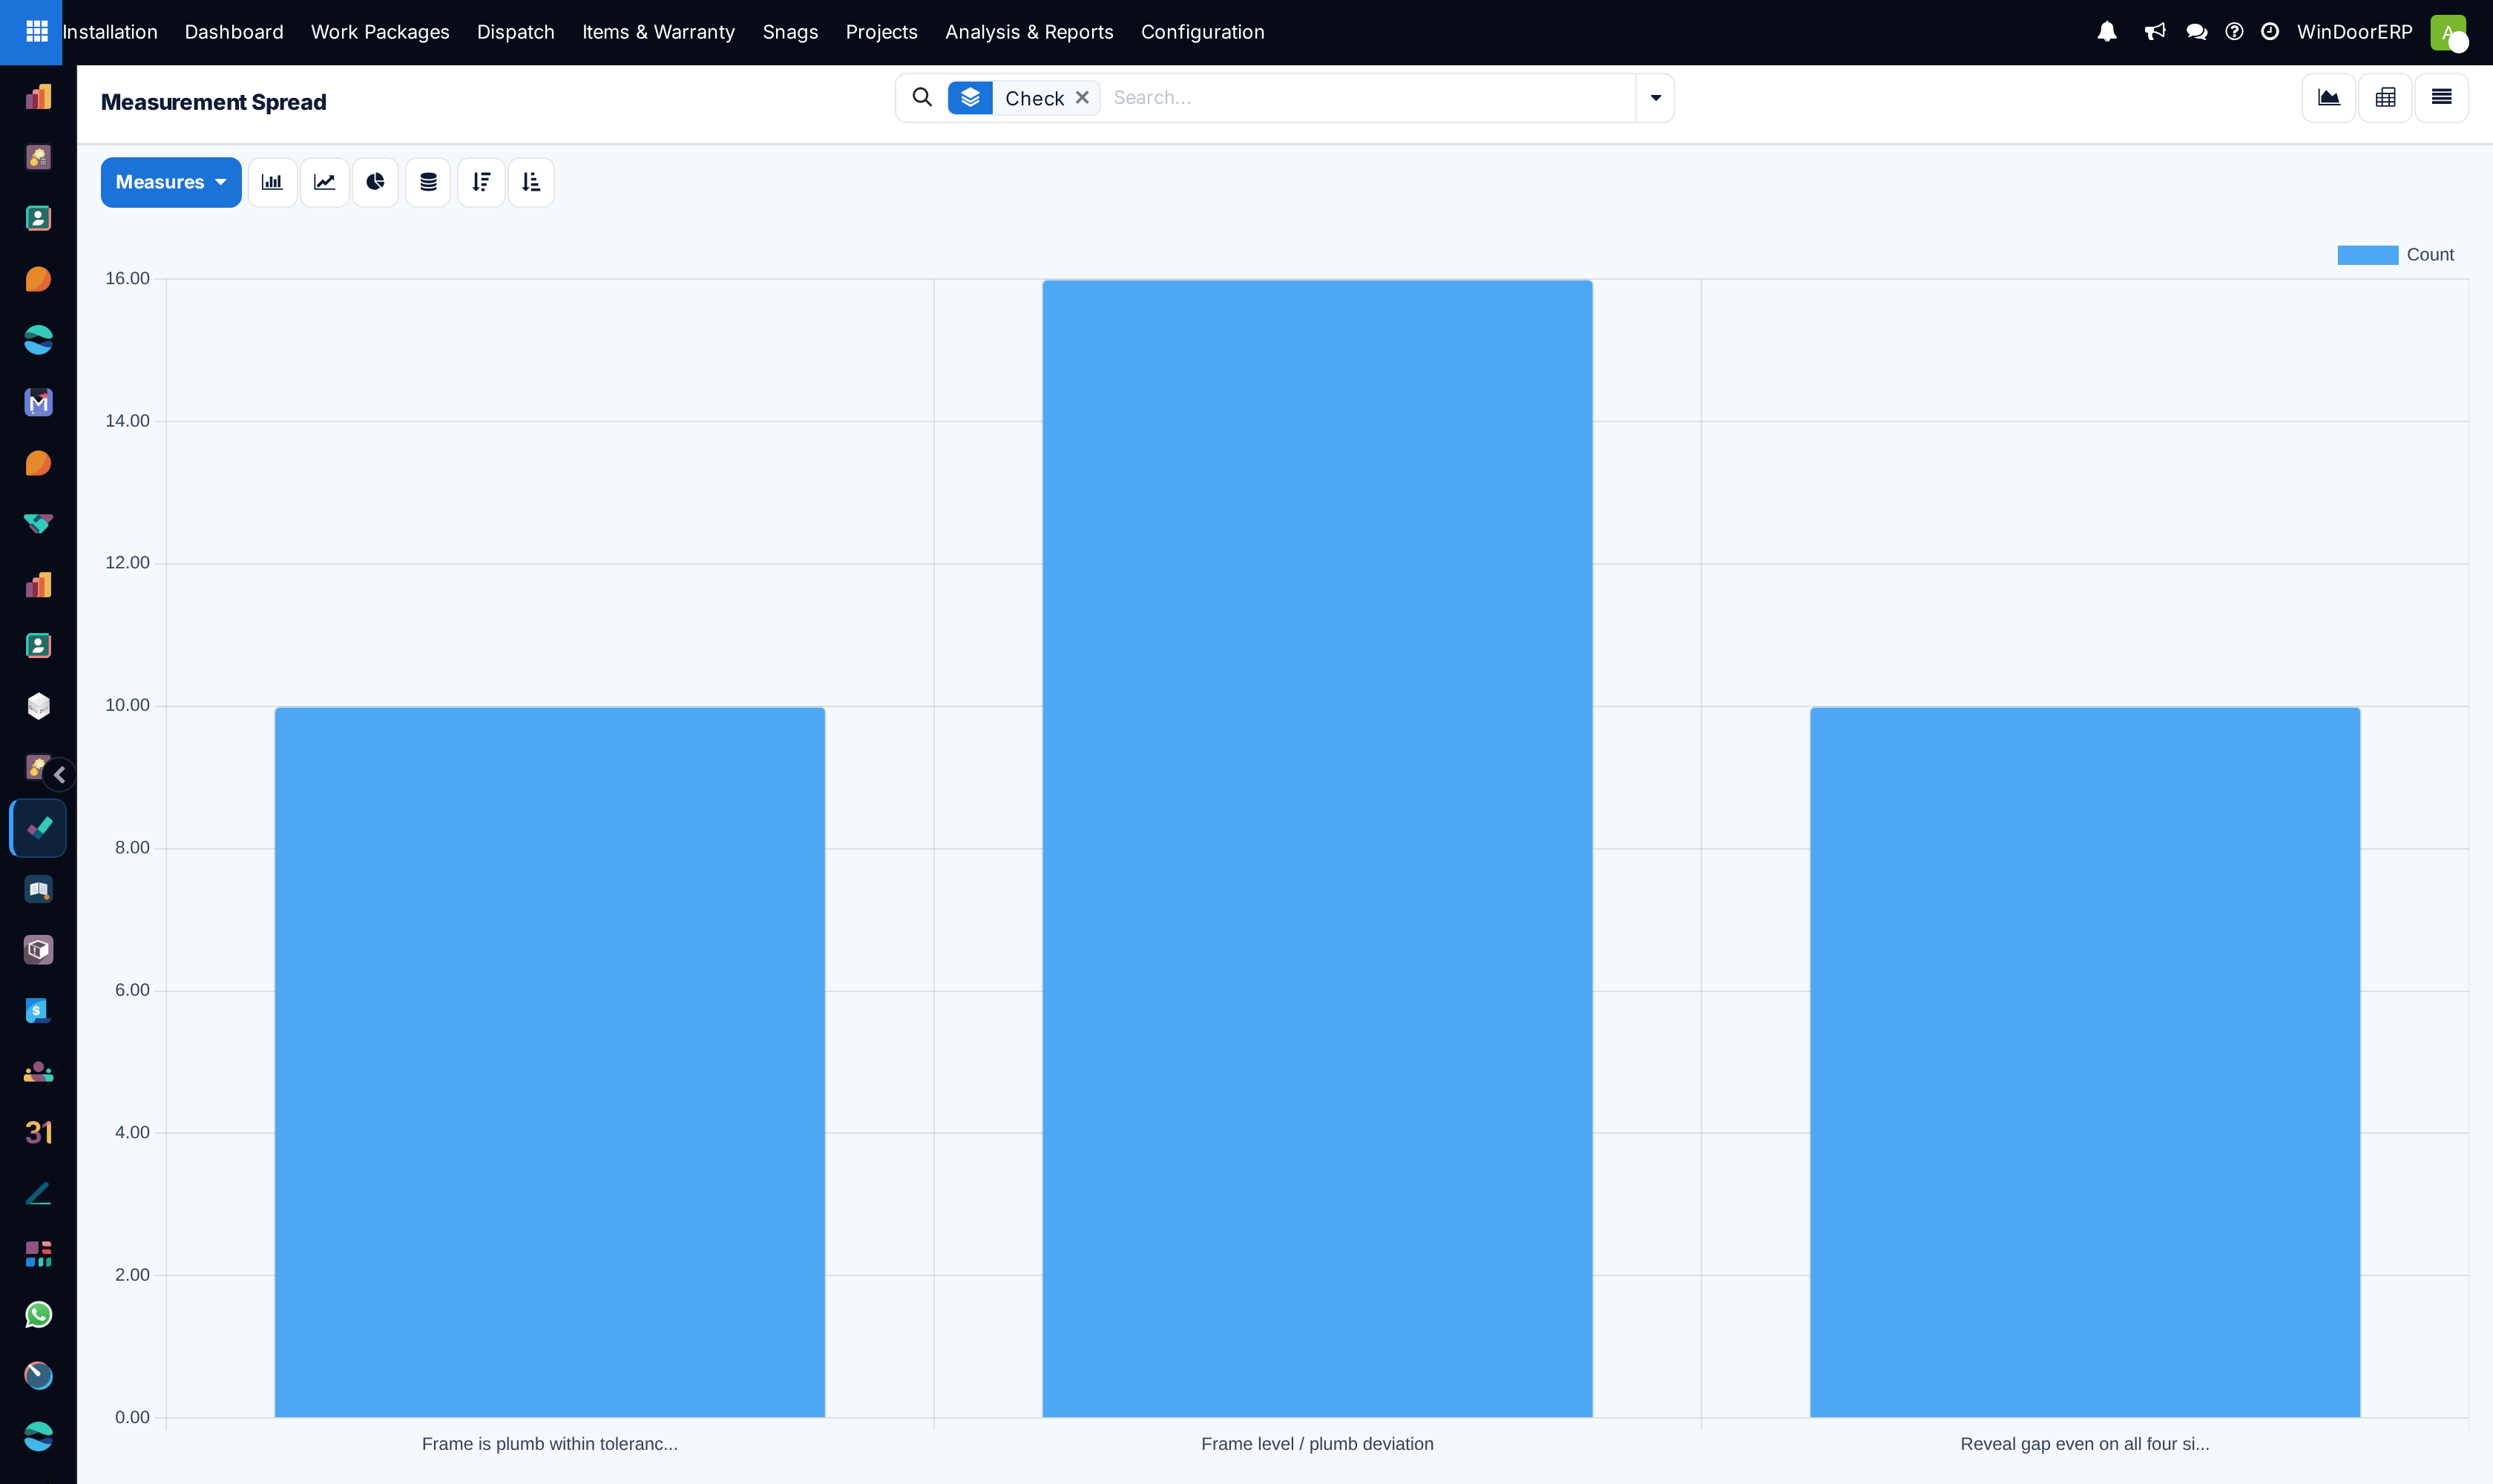Open the Dashboard menu
2493x1484 pixels.
234,32
